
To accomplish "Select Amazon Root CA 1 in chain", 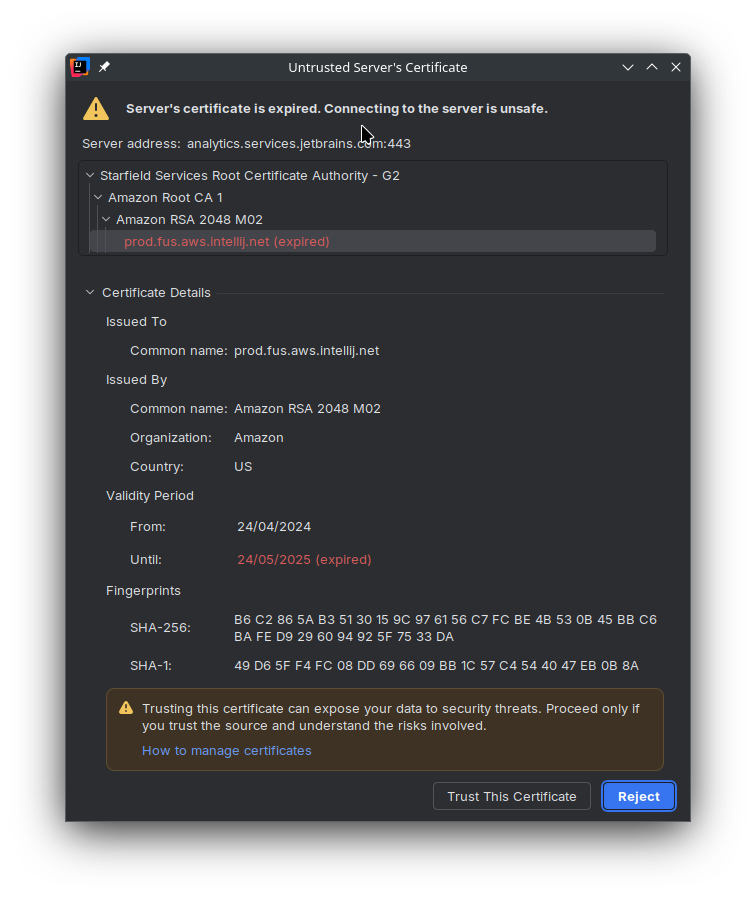I will pos(165,197).
